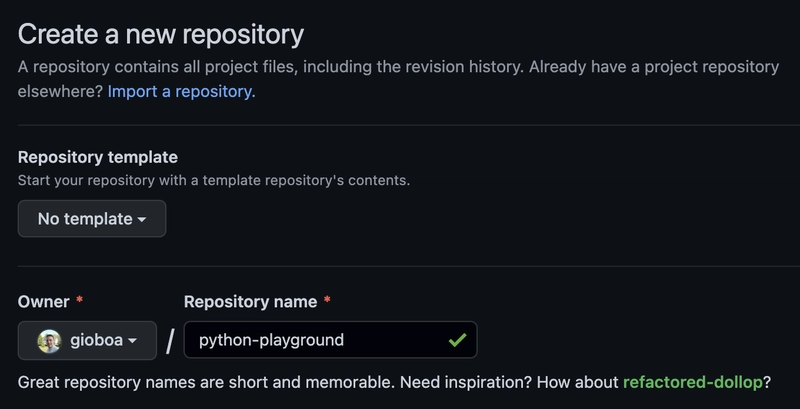Click the template description text below heading
Screen dimensions: 800x409
214,181
